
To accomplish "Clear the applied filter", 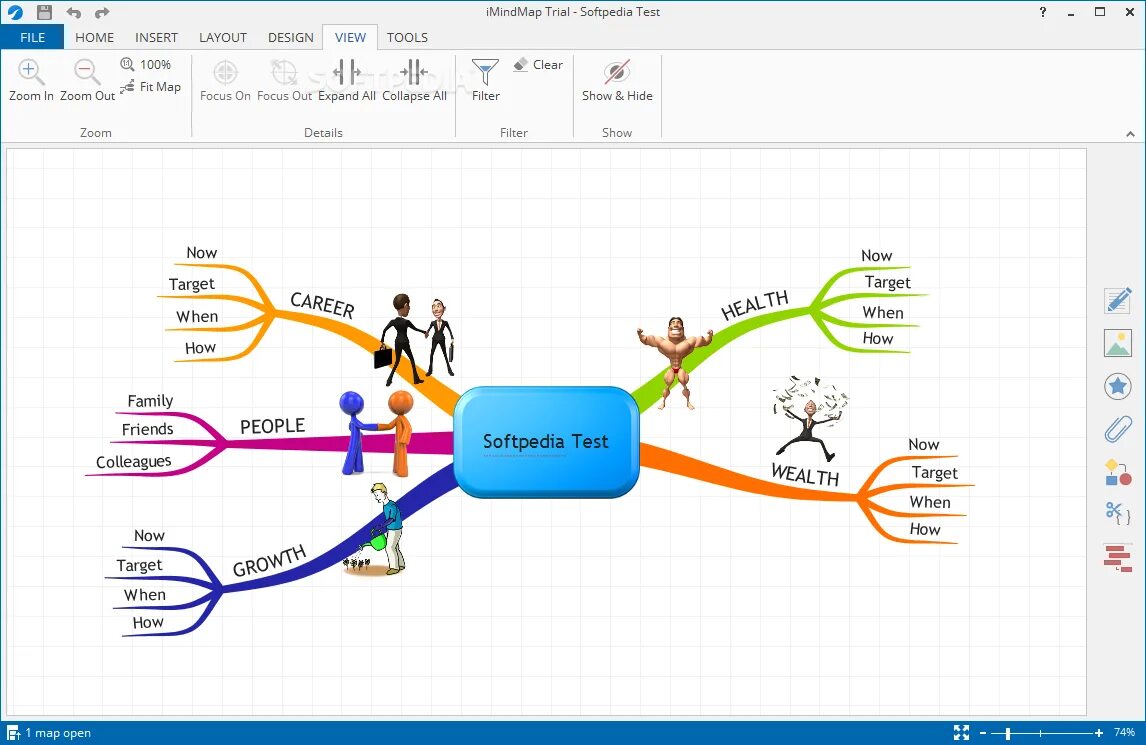I will click(538, 64).
